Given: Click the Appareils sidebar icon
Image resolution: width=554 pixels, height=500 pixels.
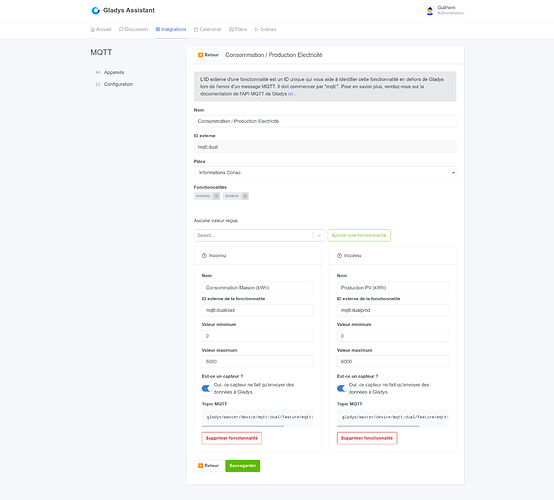Looking at the screenshot, I should [x=98, y=72].
